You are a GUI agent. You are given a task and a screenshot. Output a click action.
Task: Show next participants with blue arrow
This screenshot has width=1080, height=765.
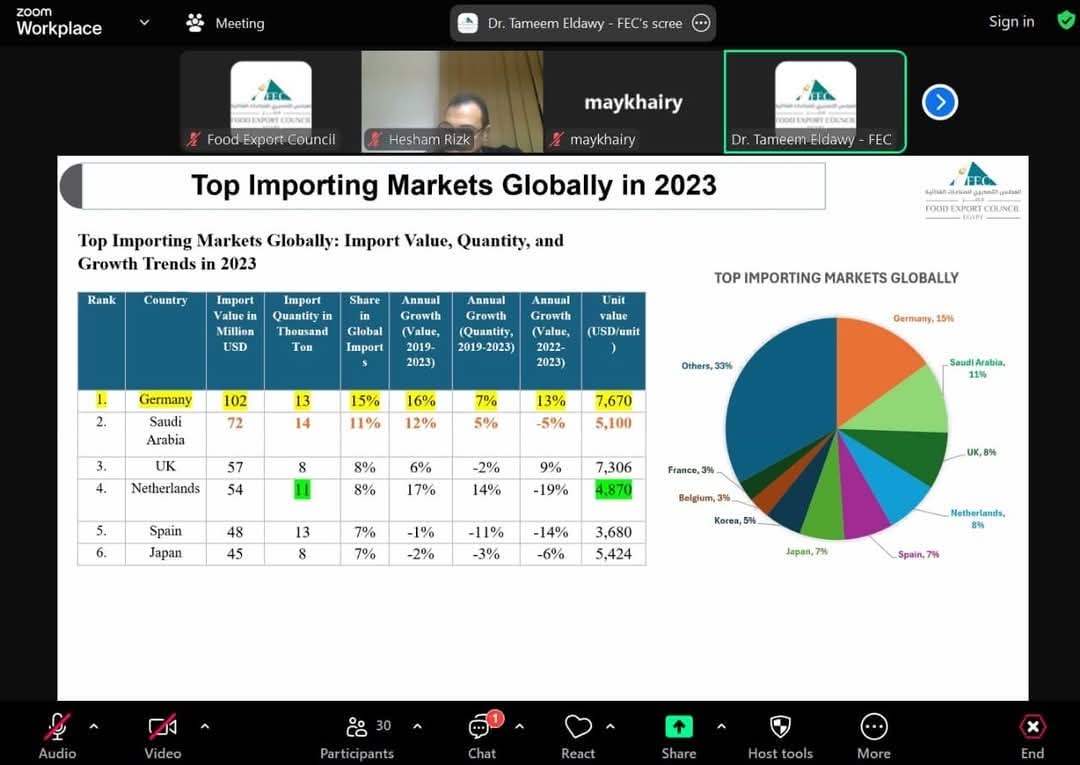click(939, 103)
